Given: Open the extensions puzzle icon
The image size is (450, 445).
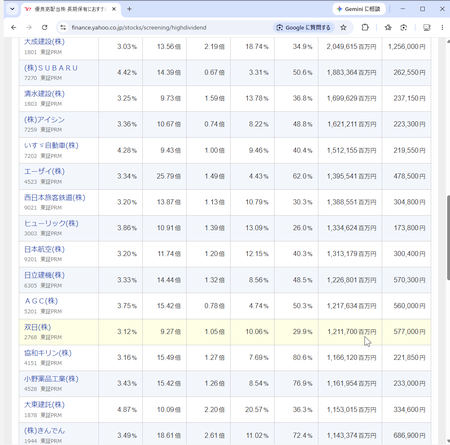Looking at the screenshot, I should pos(365,28).
